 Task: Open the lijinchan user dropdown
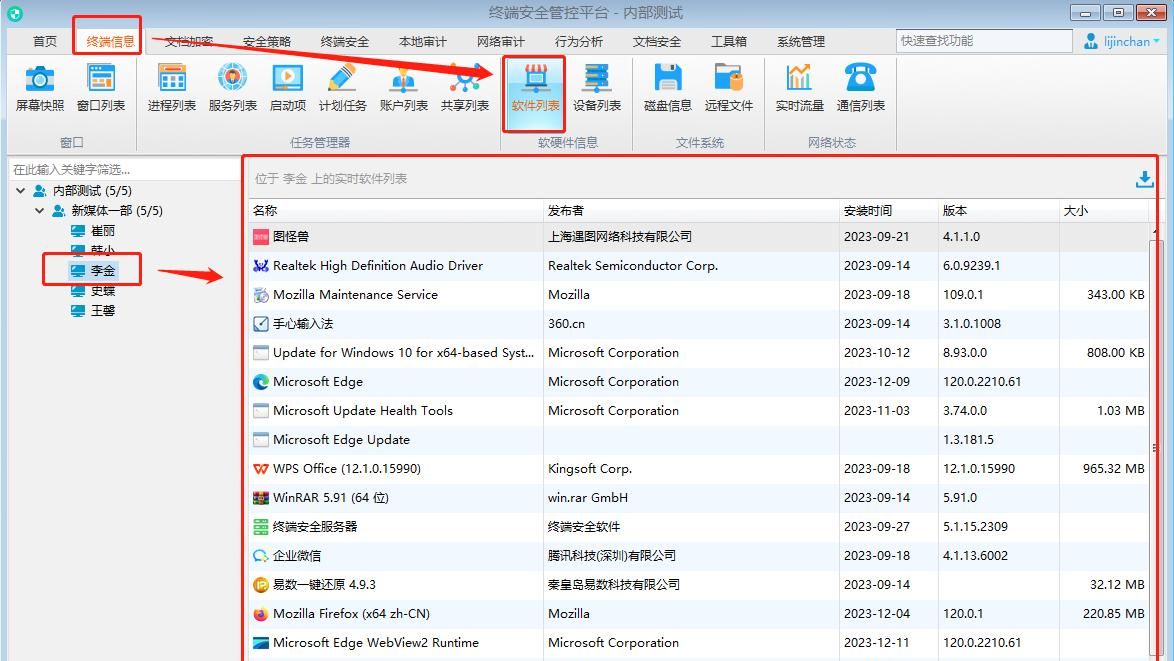pos(1122,42)
